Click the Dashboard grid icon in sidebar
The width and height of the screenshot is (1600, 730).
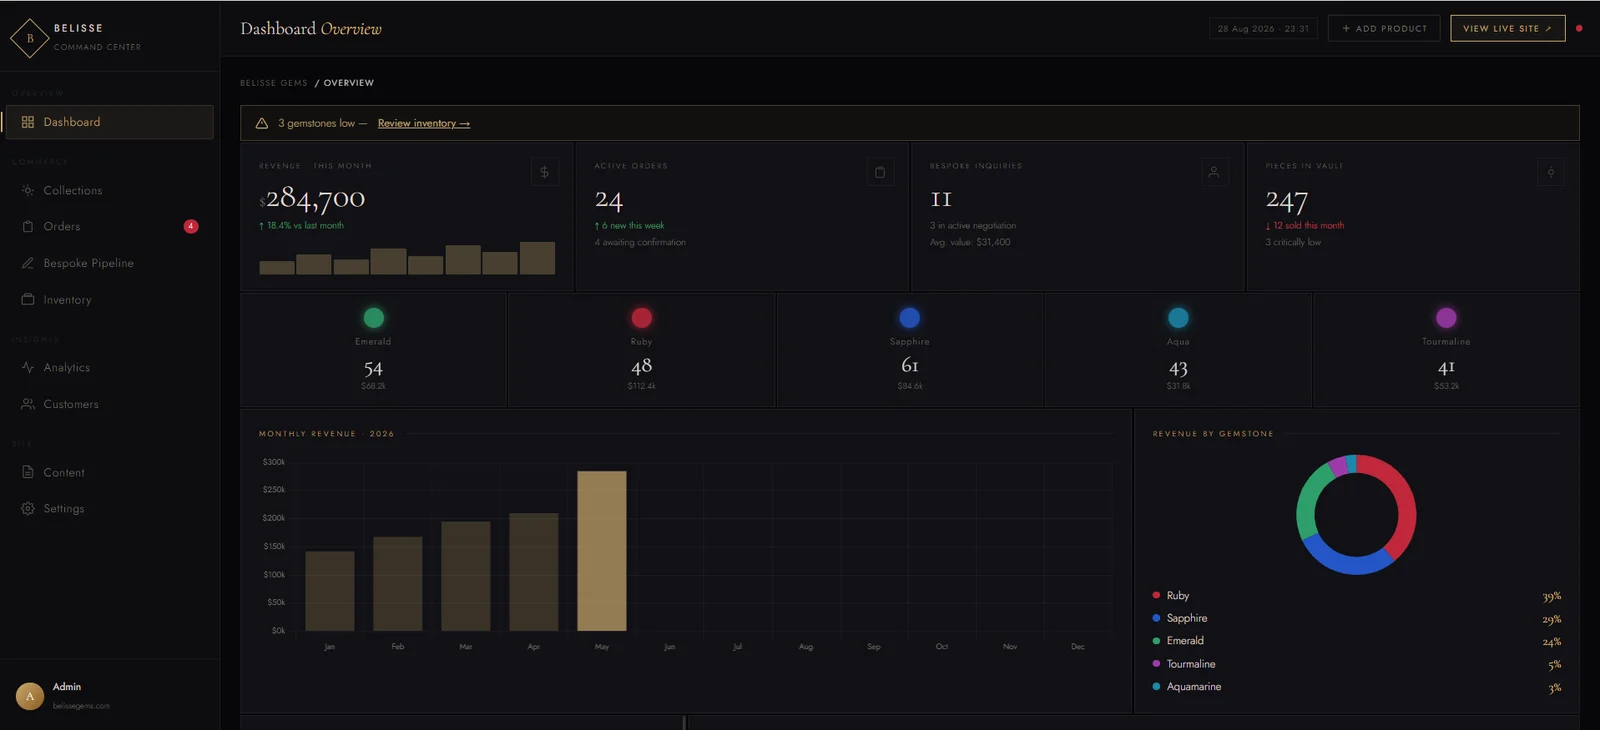[28, 122]
